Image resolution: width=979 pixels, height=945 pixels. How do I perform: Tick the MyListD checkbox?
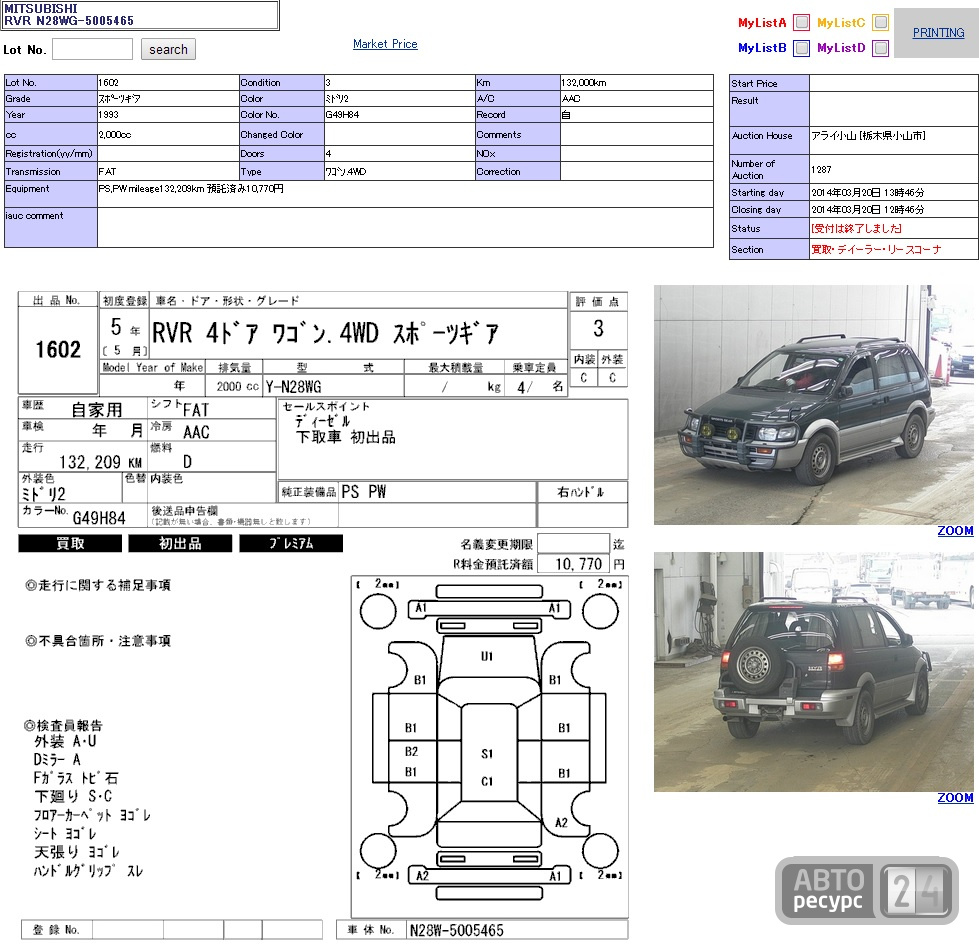coord(880,48)
